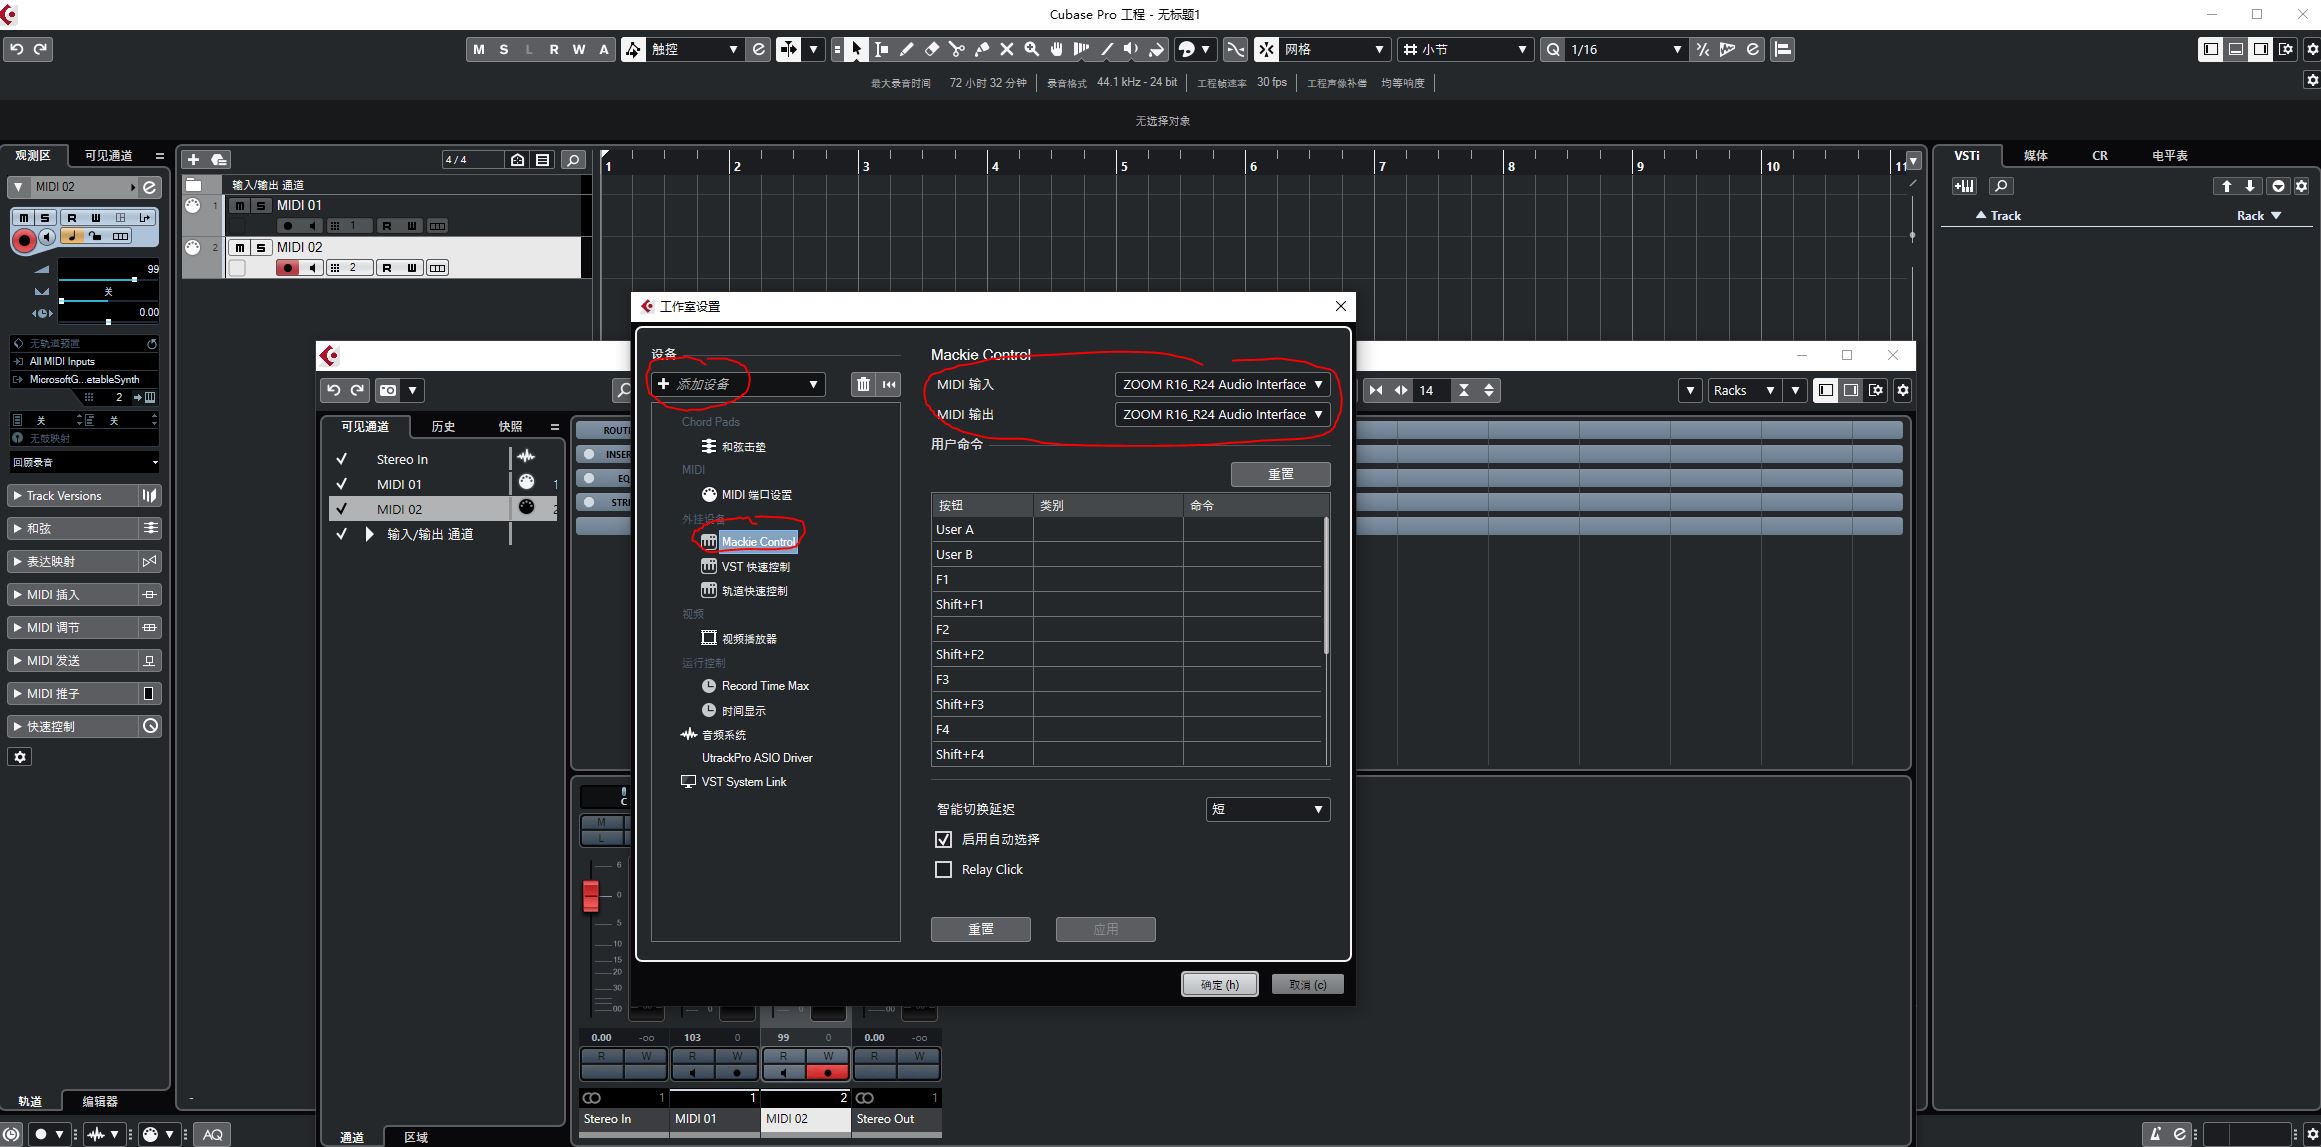
Task: Click the 确定 button in studio setup
Action: point(1220,984)
